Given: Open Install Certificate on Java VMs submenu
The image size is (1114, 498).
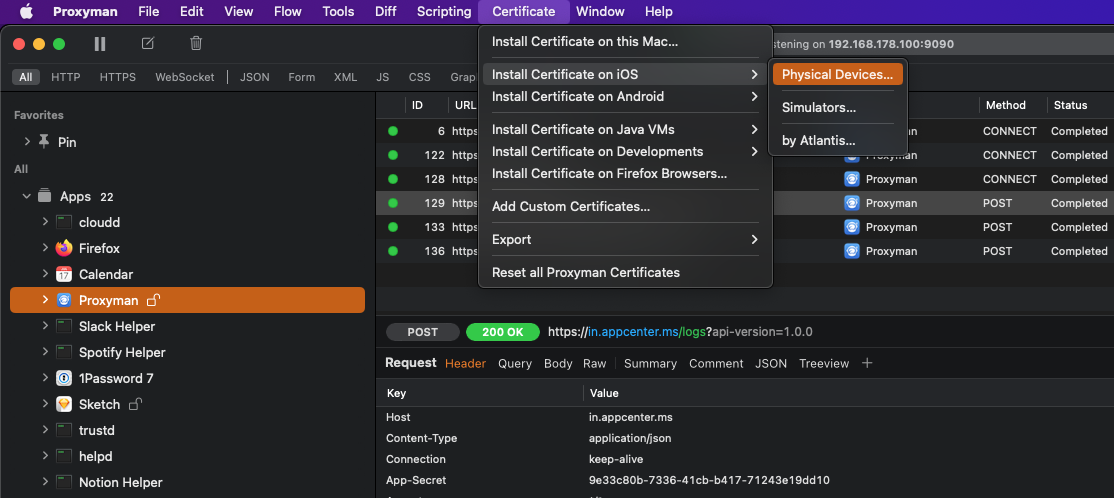Looking at the screenshot, I should pos(625,129).
